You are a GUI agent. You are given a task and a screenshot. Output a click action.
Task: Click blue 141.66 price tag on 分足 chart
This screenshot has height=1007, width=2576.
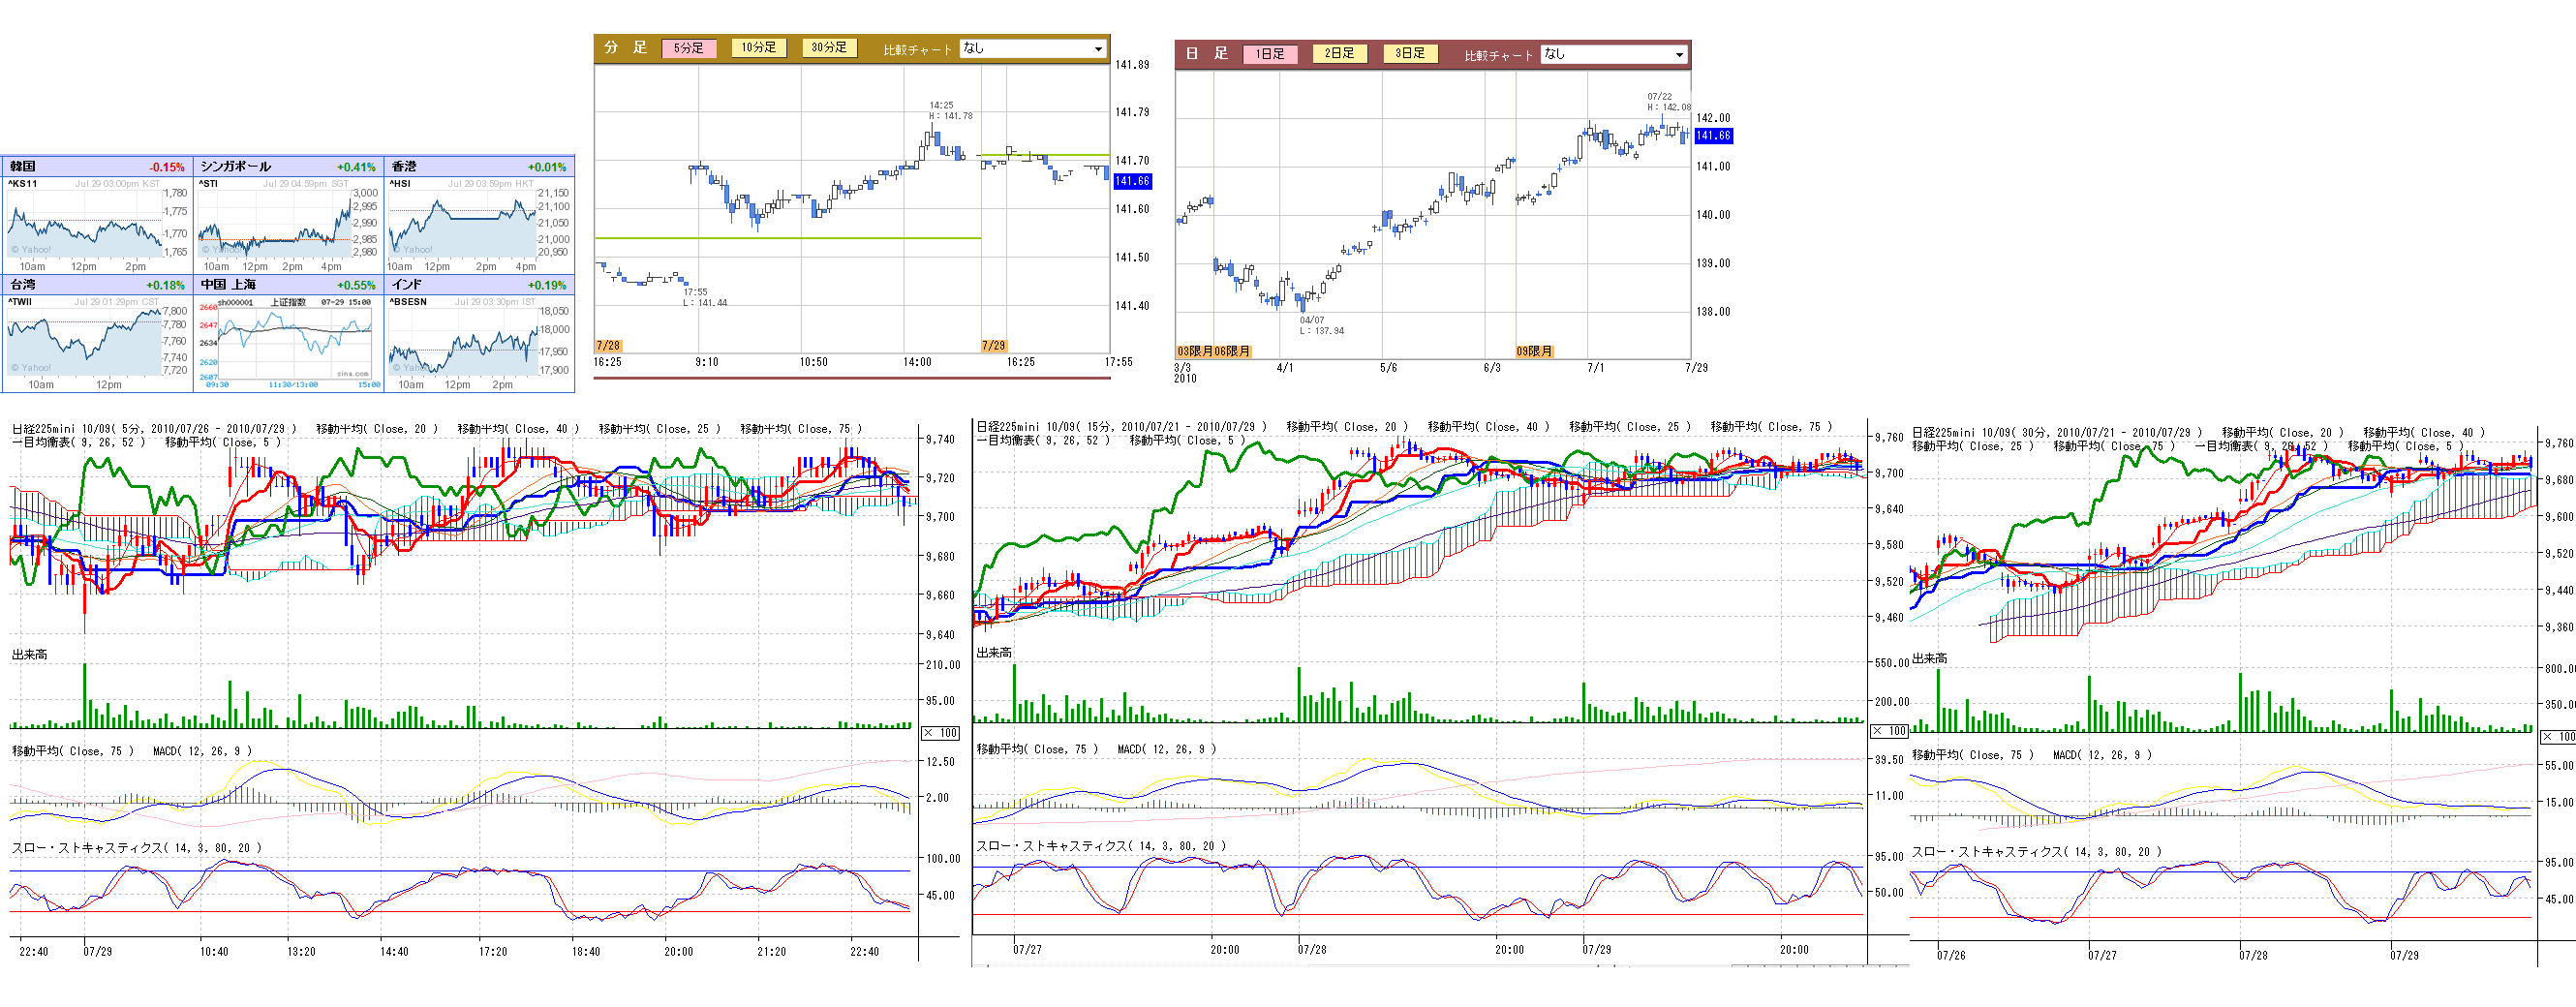point(1132,181)
